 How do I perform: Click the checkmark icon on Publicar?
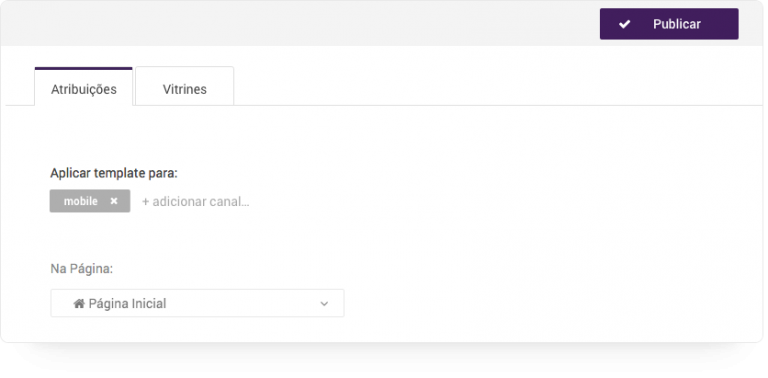pos(624,24)
